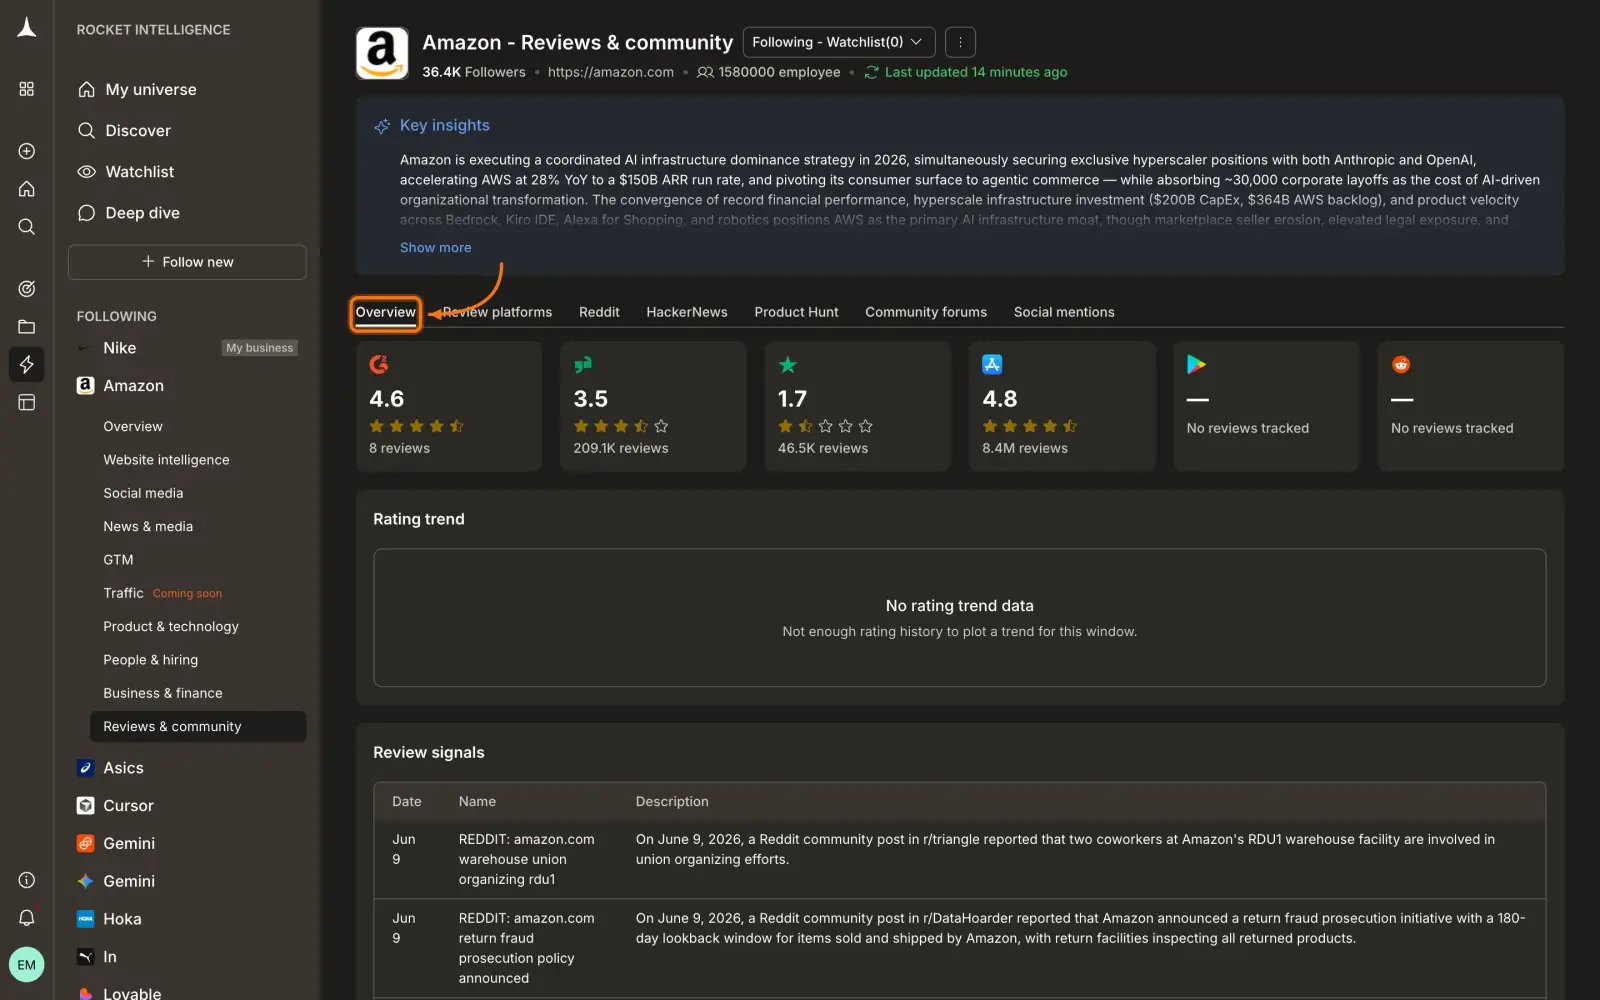Click the warehouse union organizing rdu1 signal name
1600x1000 pixels.
tap(527, 860)
